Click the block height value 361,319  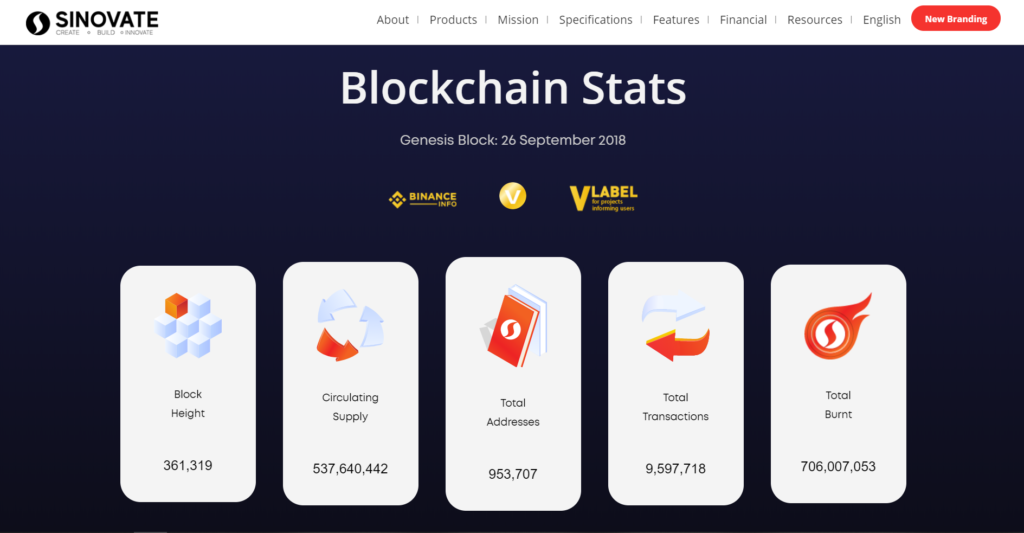coord(188,465)
